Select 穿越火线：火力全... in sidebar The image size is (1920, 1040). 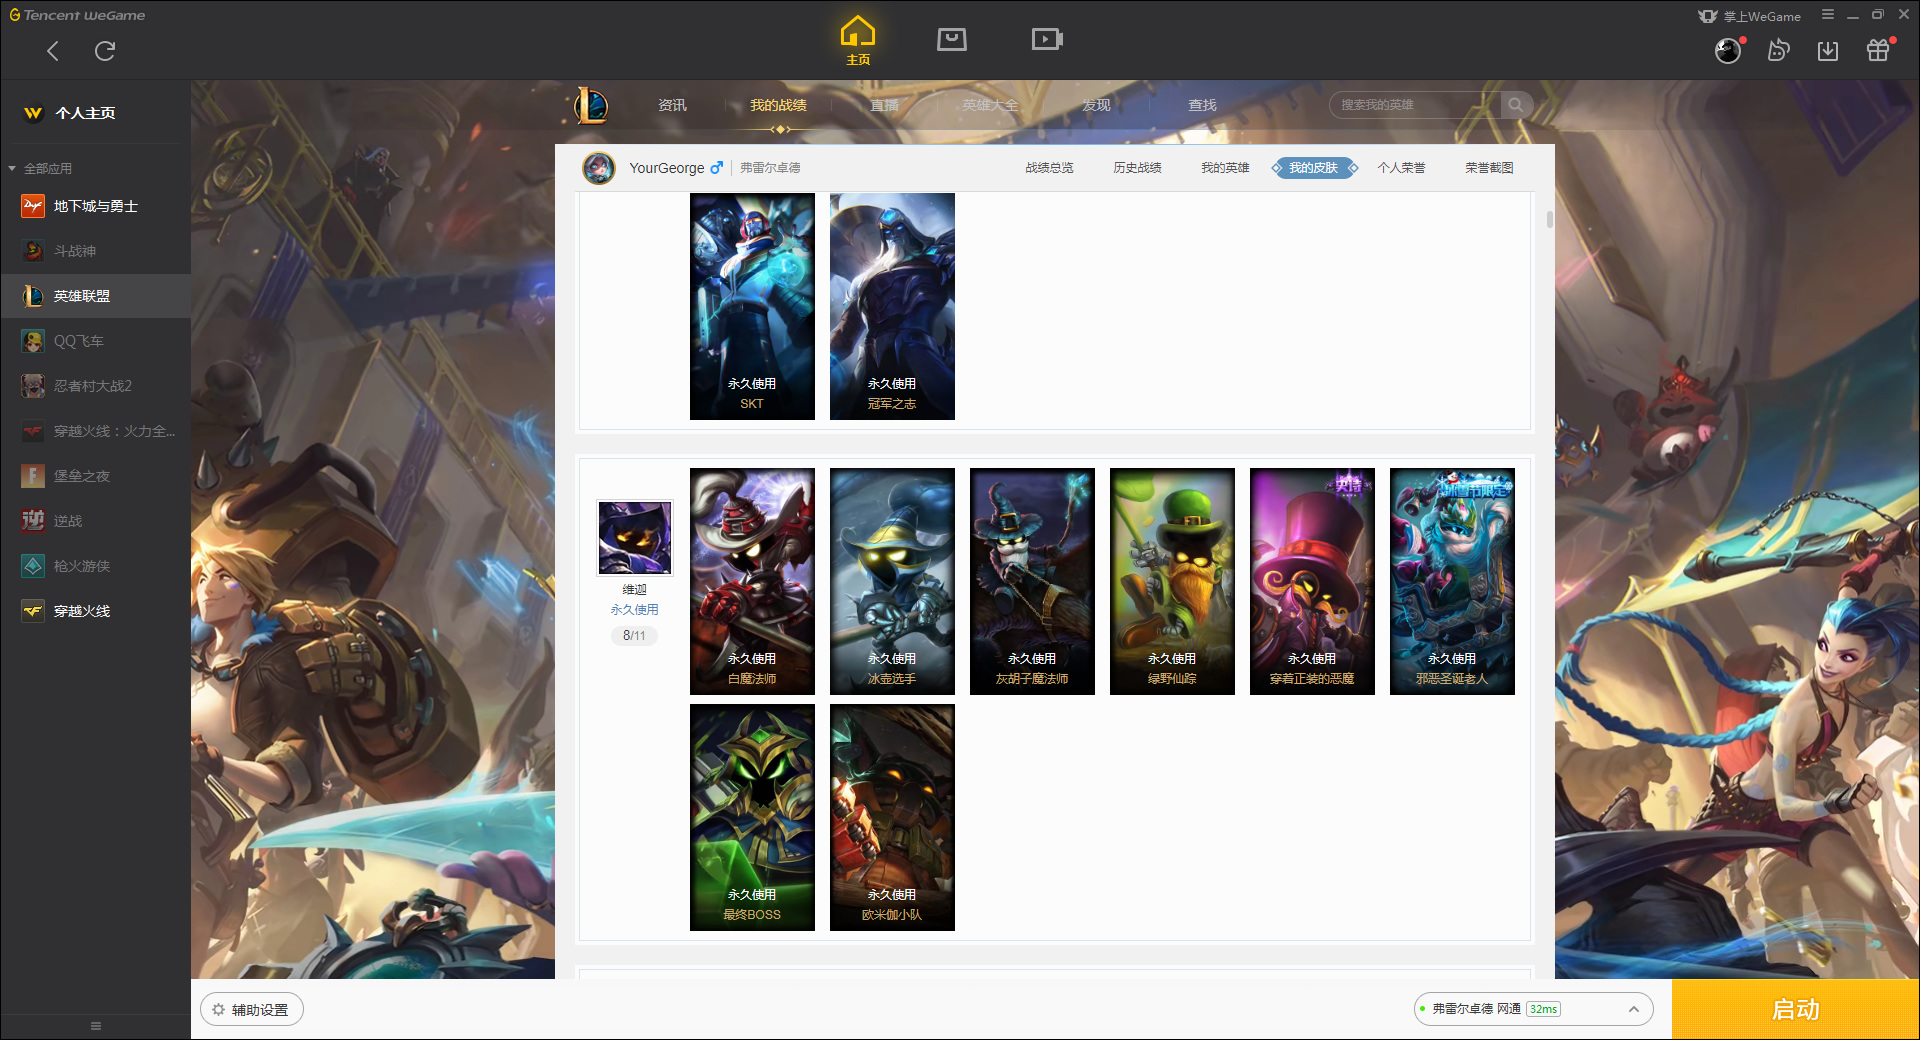click(95, 431)
